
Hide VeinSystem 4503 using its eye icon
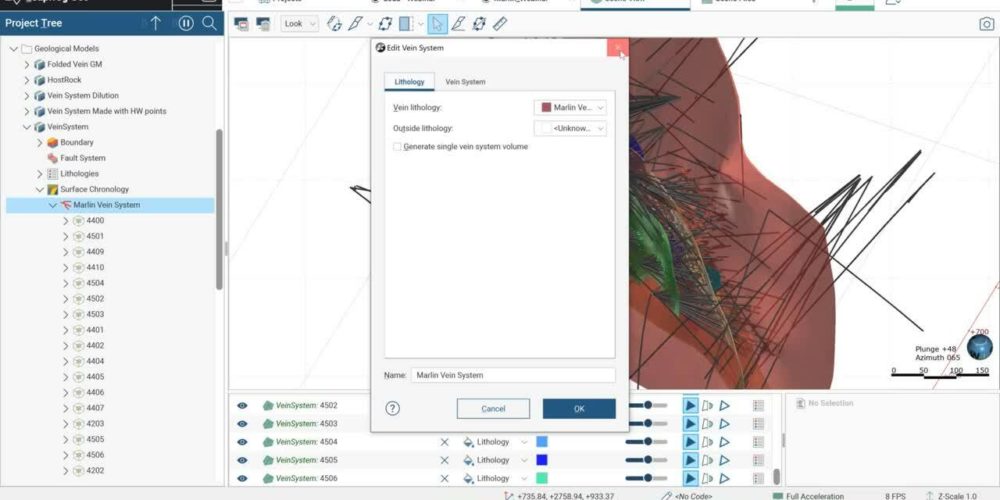242,424
